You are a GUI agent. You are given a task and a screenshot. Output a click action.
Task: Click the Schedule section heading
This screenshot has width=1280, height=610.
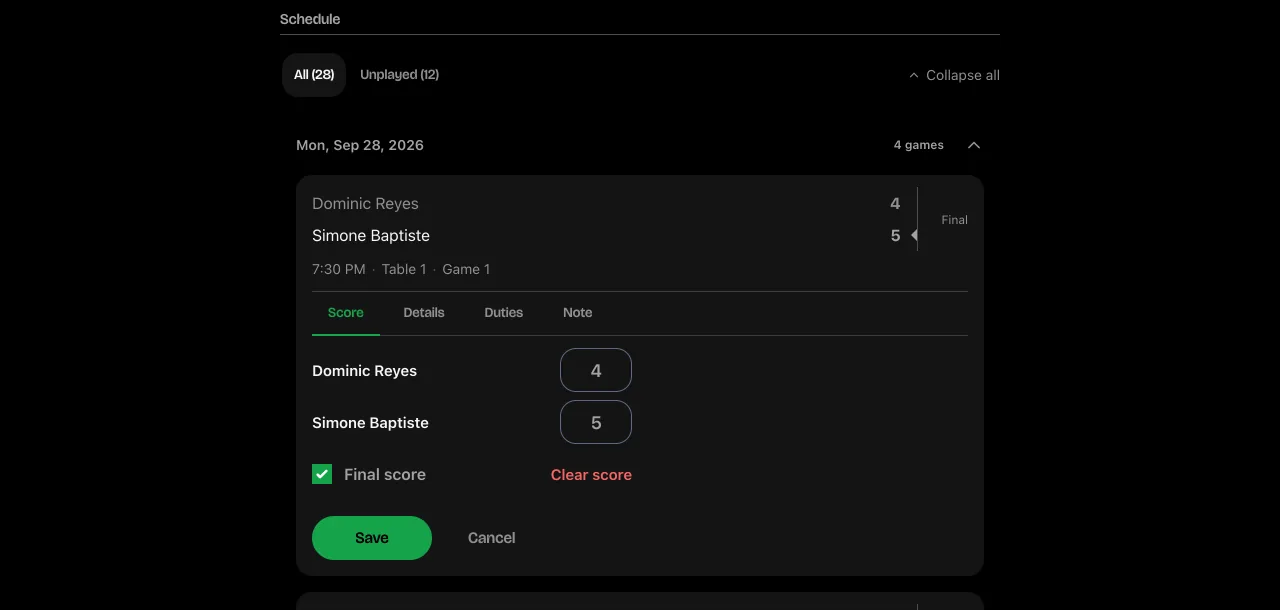[x=310, y=19]
